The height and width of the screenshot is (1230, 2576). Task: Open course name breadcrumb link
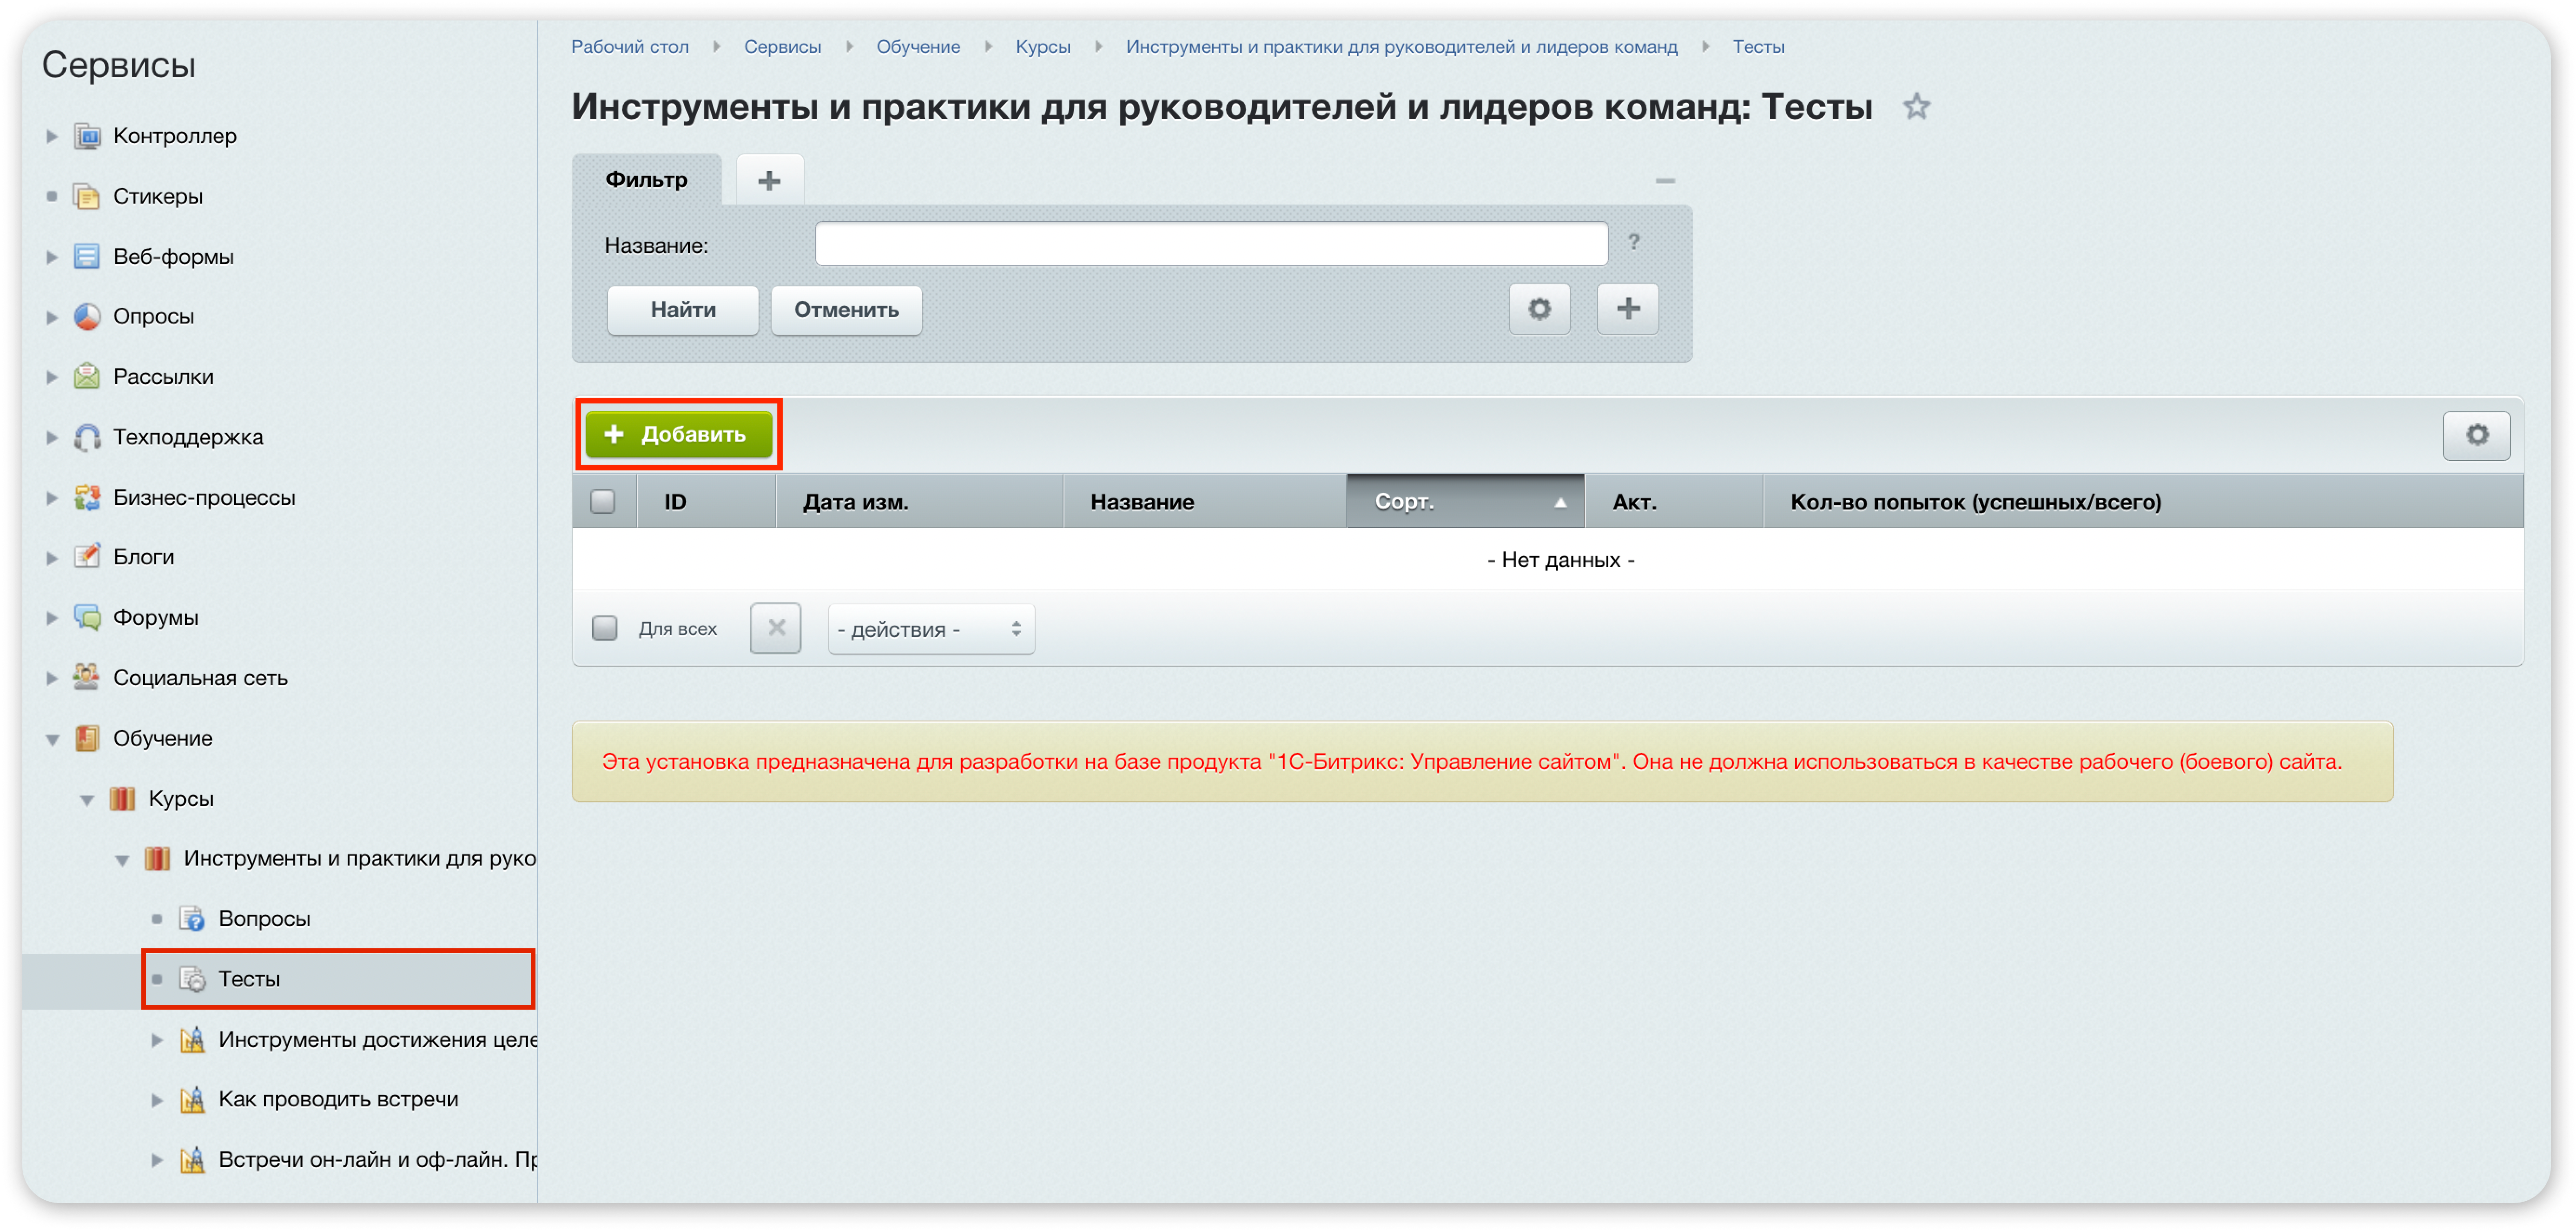click(x=1401, y=46)
